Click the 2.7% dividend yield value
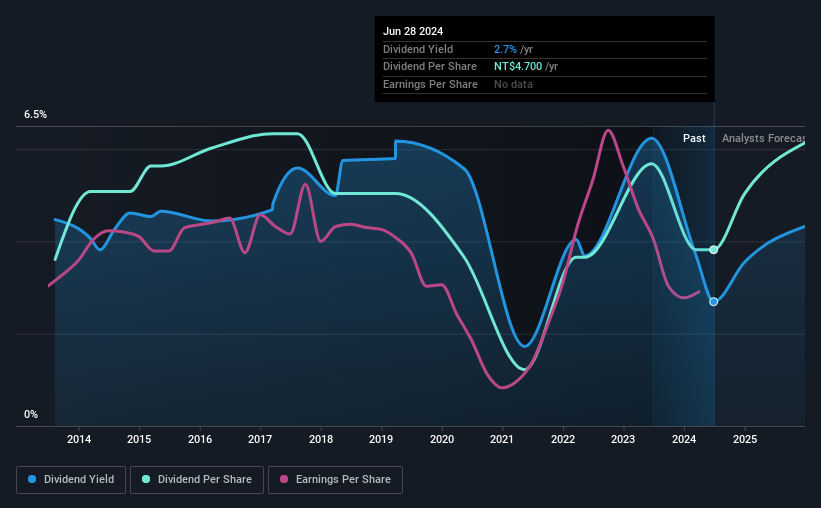 coord(505,49)
